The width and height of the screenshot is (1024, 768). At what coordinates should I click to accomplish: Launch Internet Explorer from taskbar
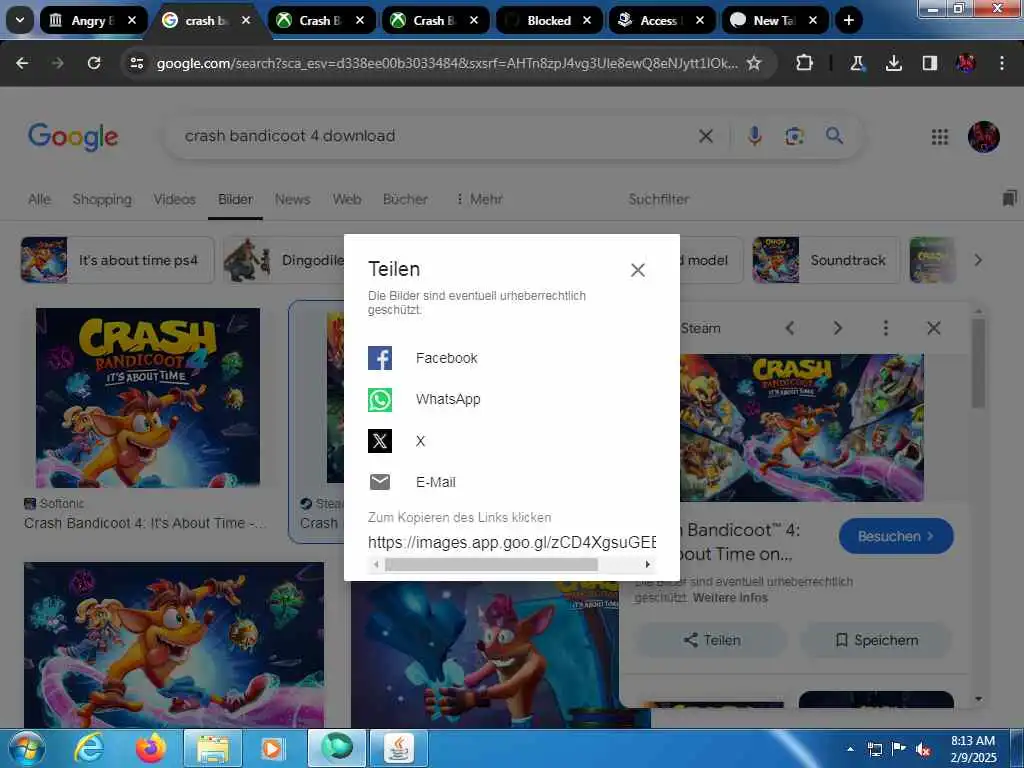[x=89, y=748]
